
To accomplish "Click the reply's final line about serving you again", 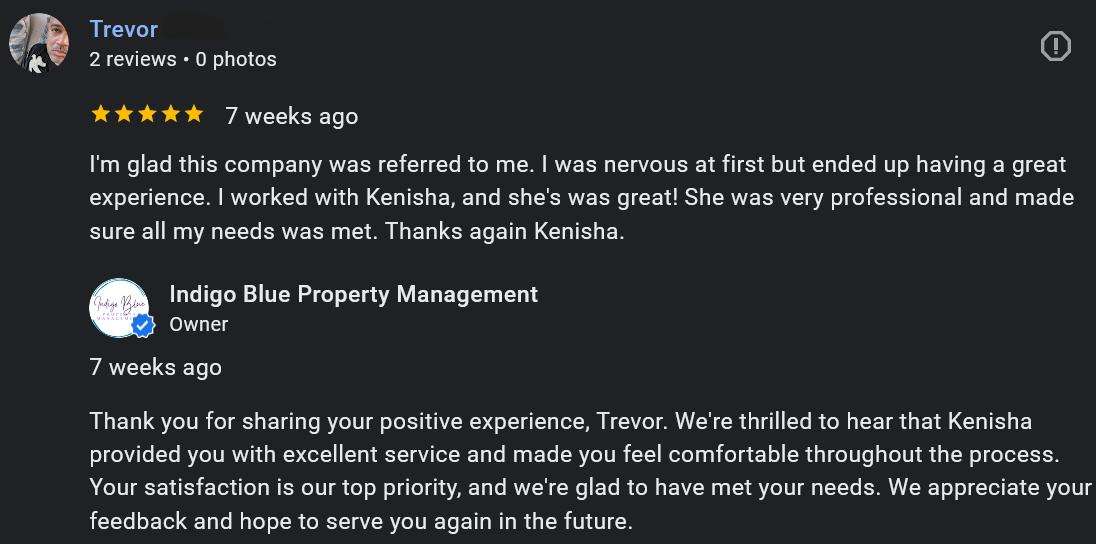I will pyautogui.click(x=361, y=521).
